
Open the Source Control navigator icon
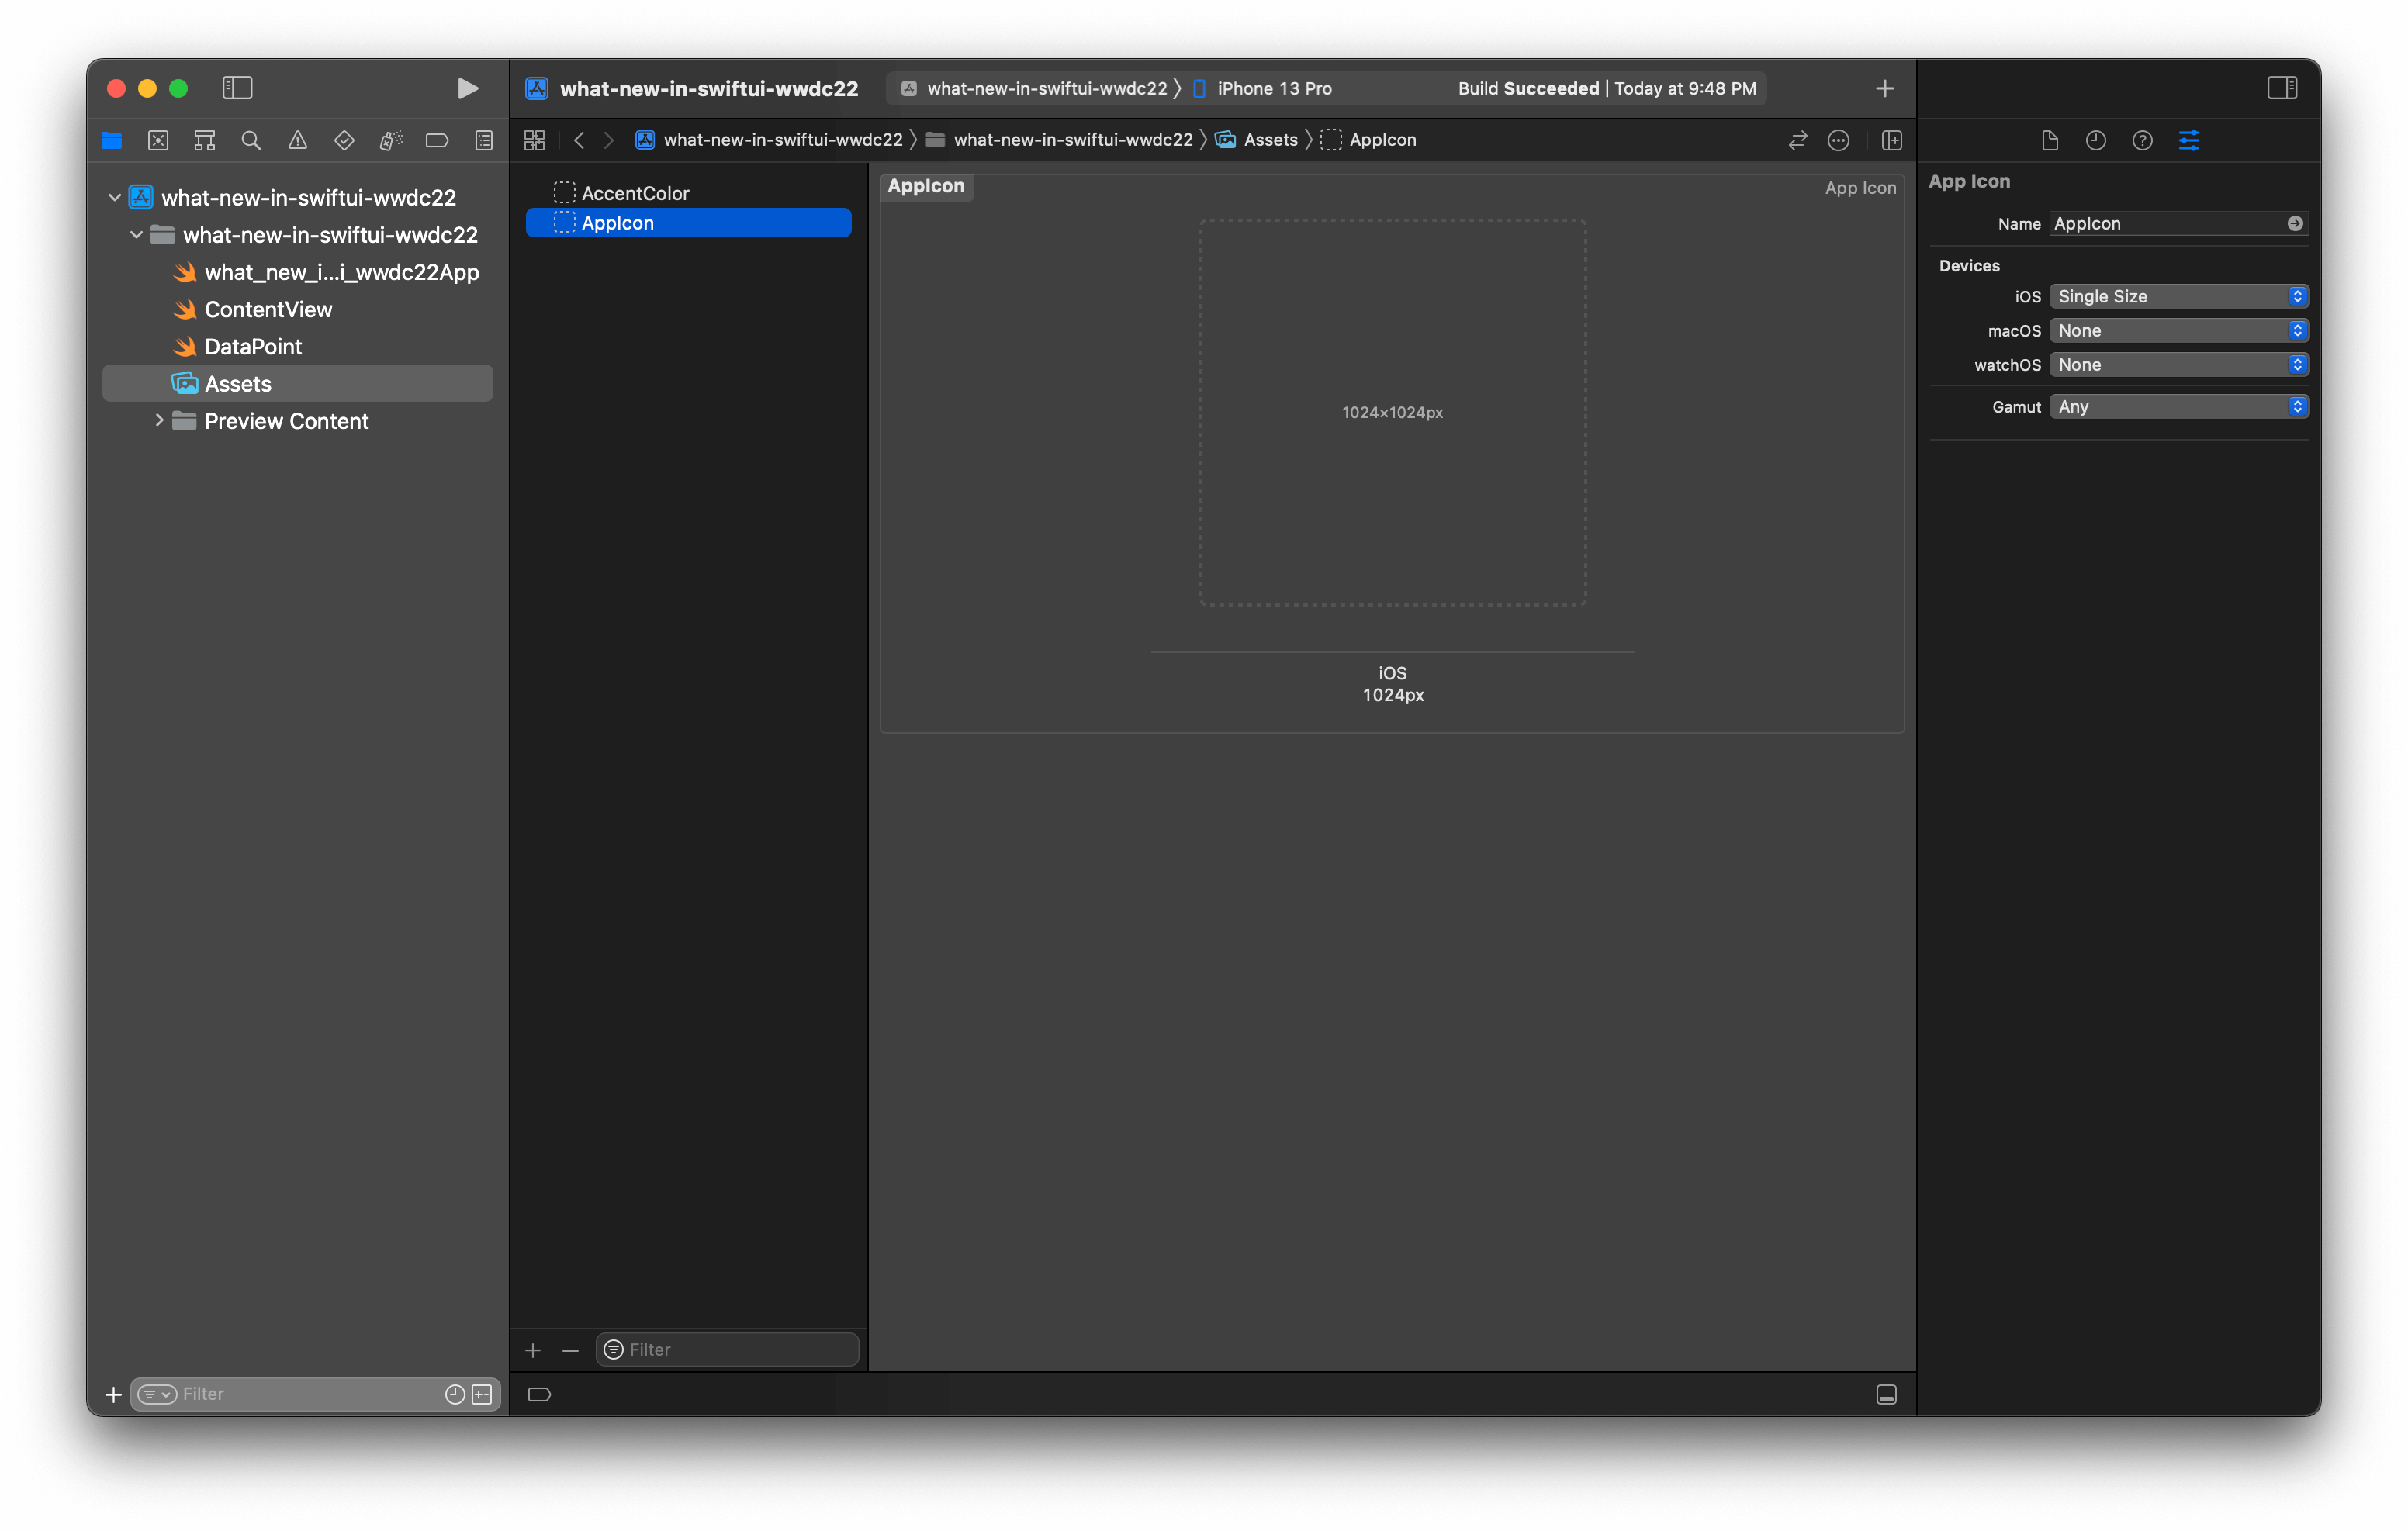point(158,141)
